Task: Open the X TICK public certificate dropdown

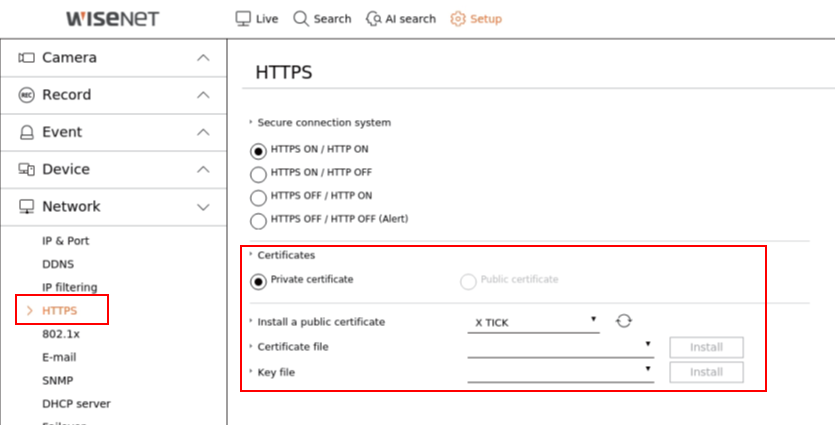Action: pos(533,322)
